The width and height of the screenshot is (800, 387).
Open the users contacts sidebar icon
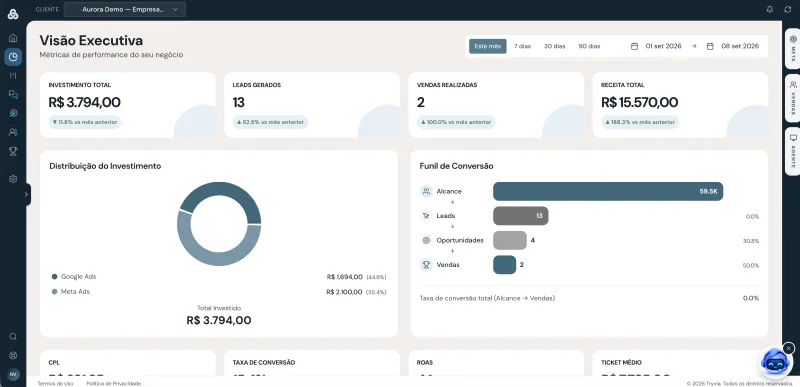tap(13, 132)
